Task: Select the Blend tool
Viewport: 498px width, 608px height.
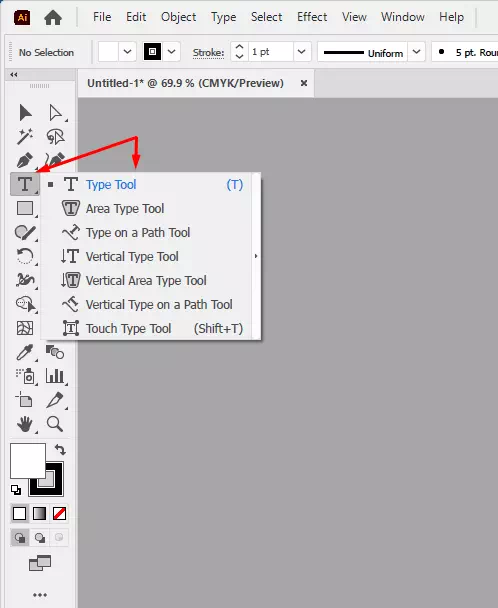Action: pos(55,352)
